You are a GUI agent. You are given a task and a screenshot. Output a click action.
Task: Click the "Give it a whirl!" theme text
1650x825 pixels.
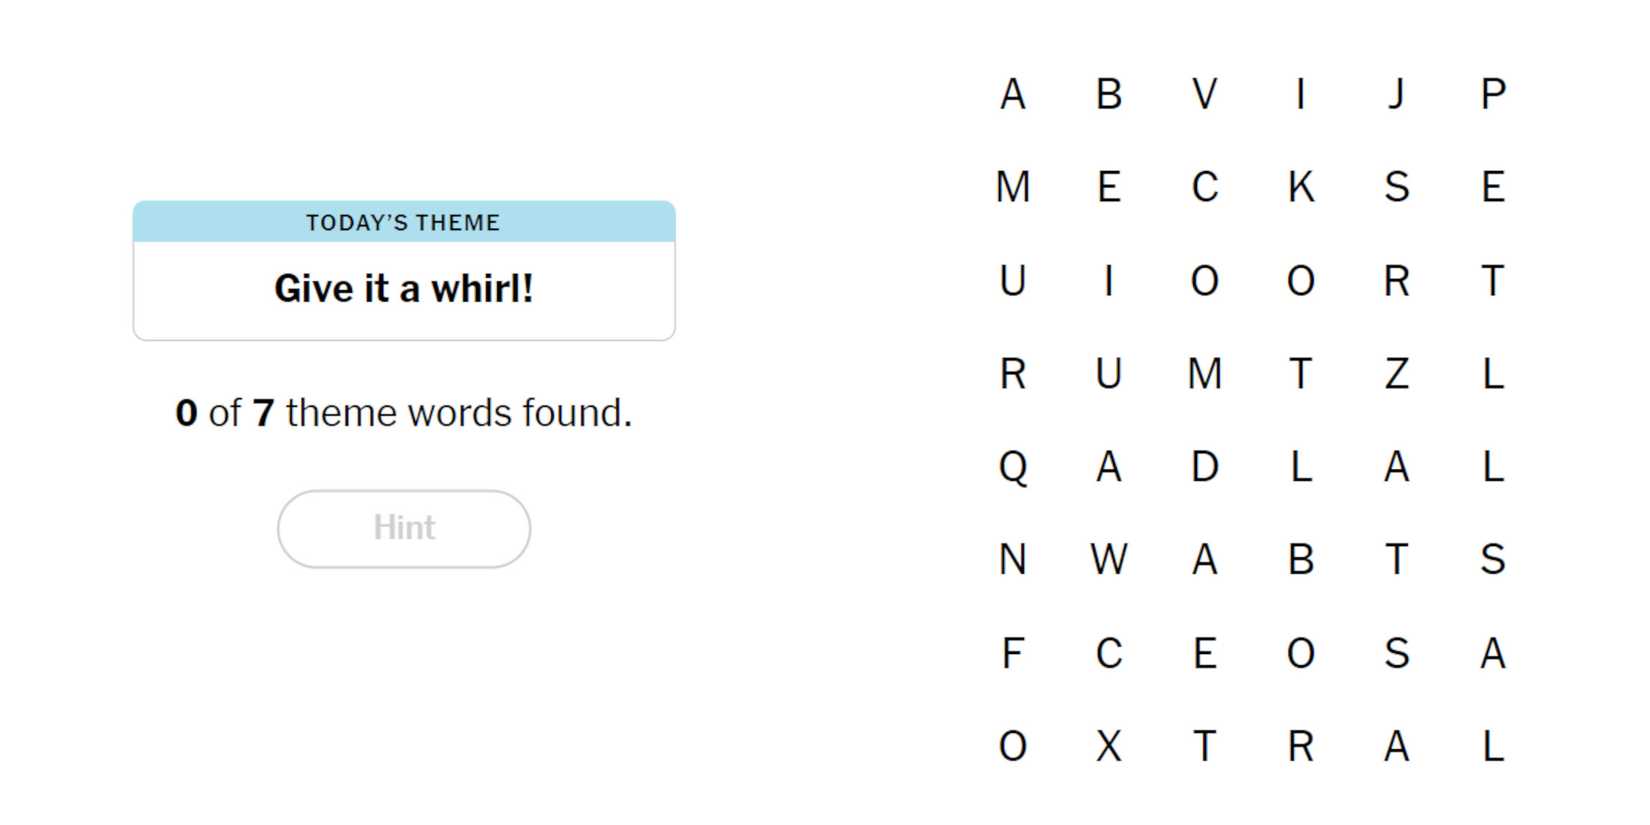coord(404,289)
